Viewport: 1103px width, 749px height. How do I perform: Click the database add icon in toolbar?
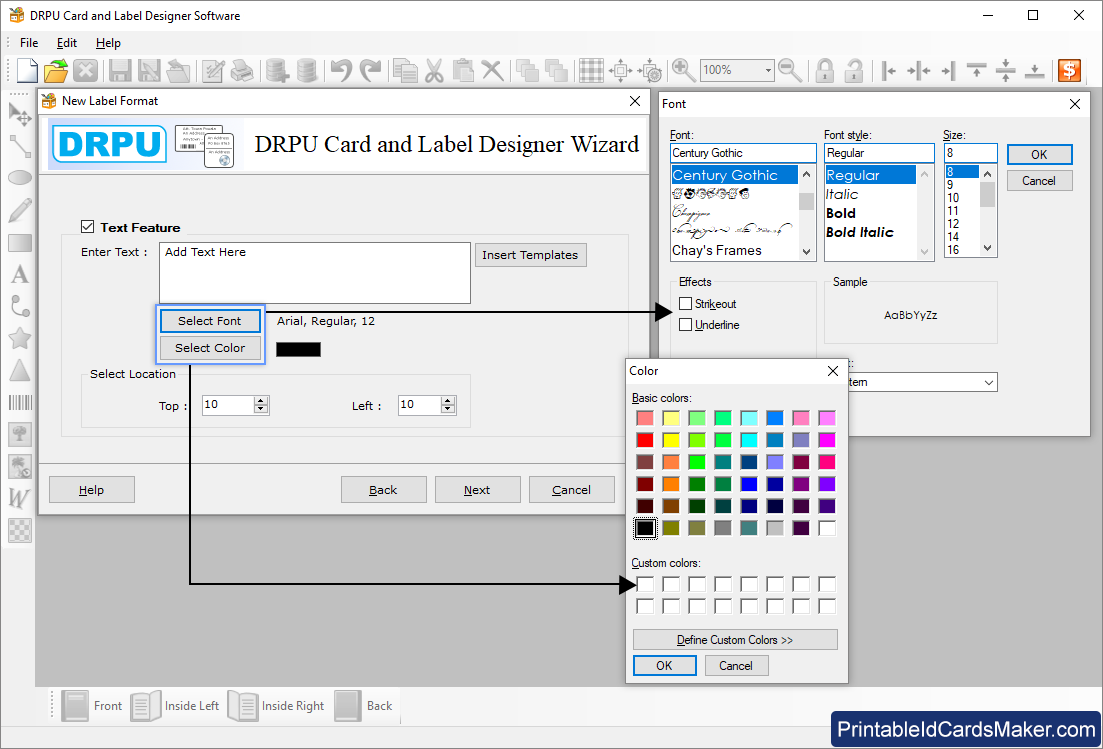[x=277, y=70]
